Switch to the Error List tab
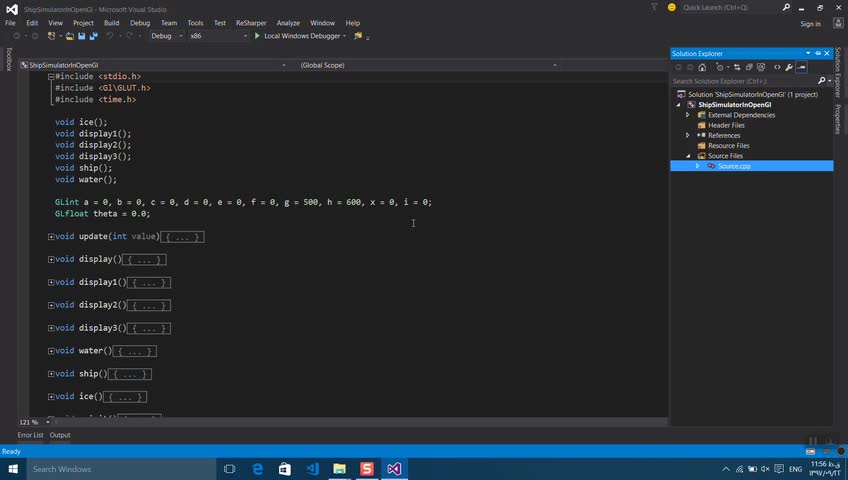The width and height of the screenshot is (848, 480). 30,435
